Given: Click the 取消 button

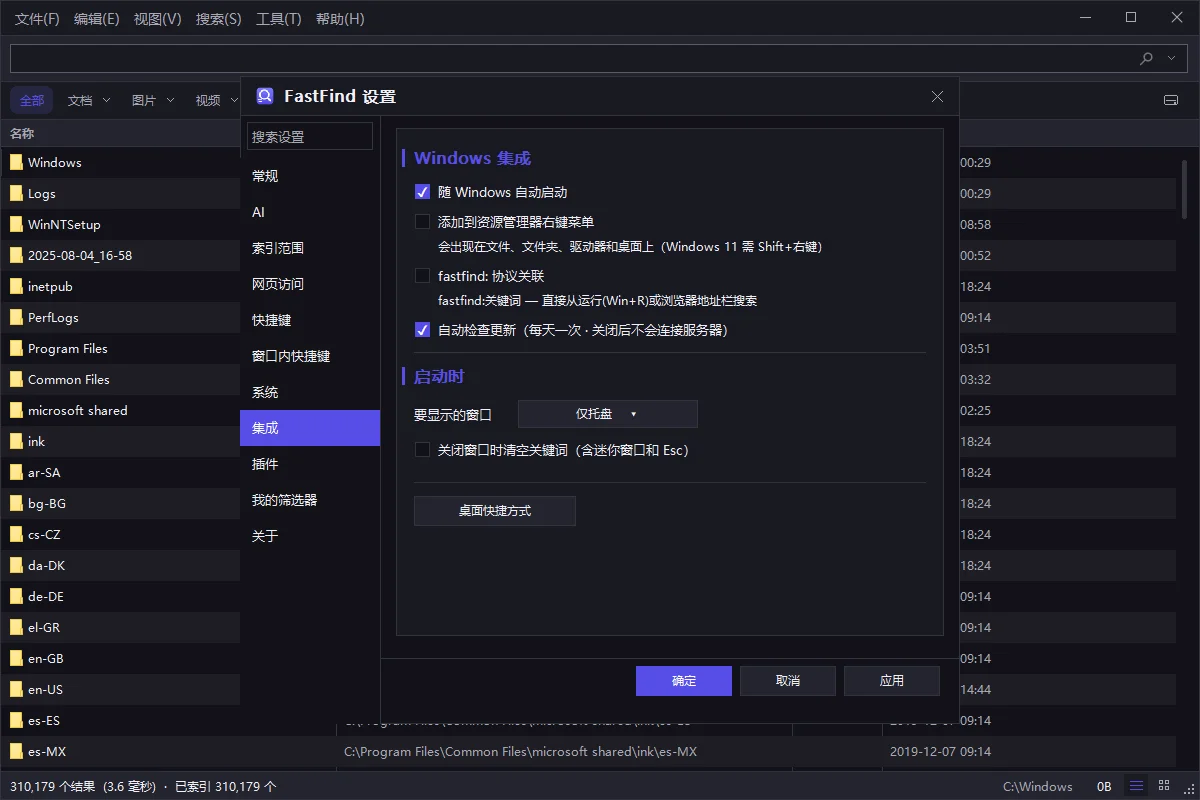Looking at the screenshot, I should tap(788, 681).
